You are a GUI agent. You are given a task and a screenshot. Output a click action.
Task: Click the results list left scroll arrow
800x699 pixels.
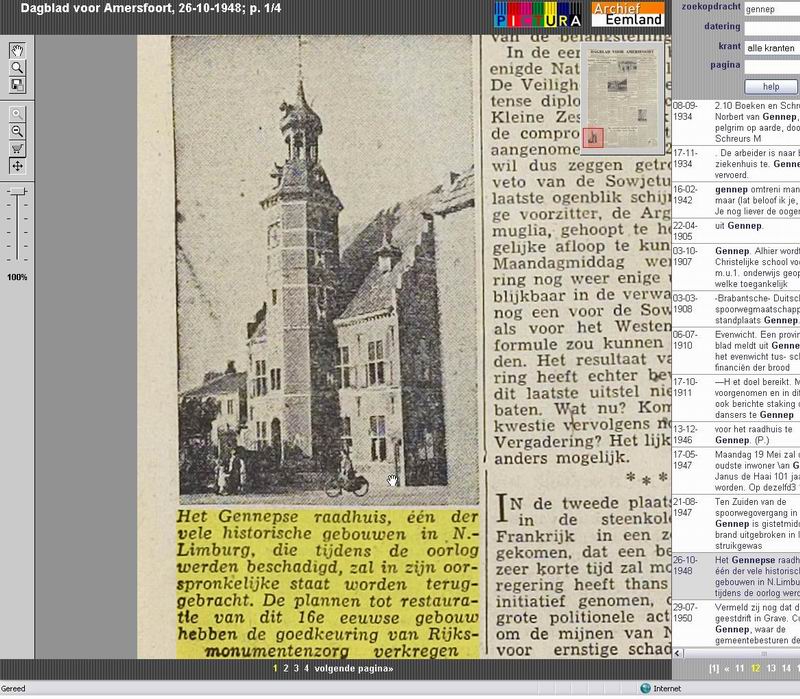(678, 653)
